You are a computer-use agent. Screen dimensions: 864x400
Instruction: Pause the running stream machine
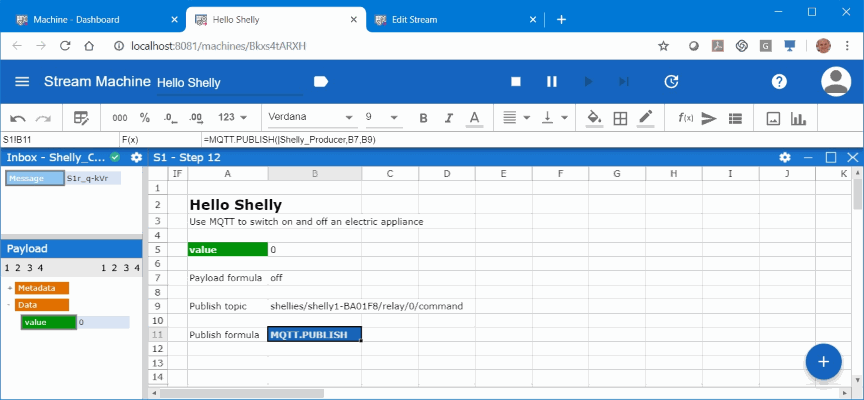click(551, 81)
